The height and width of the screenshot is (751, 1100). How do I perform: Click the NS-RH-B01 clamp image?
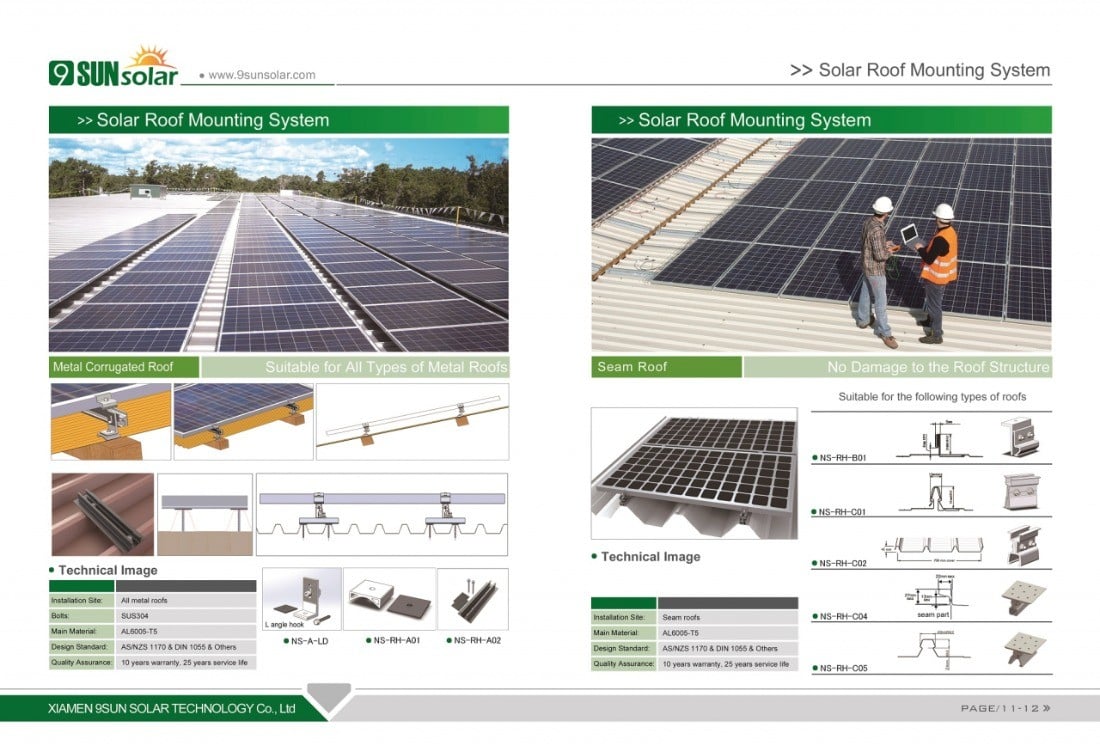pos(1023,437)
